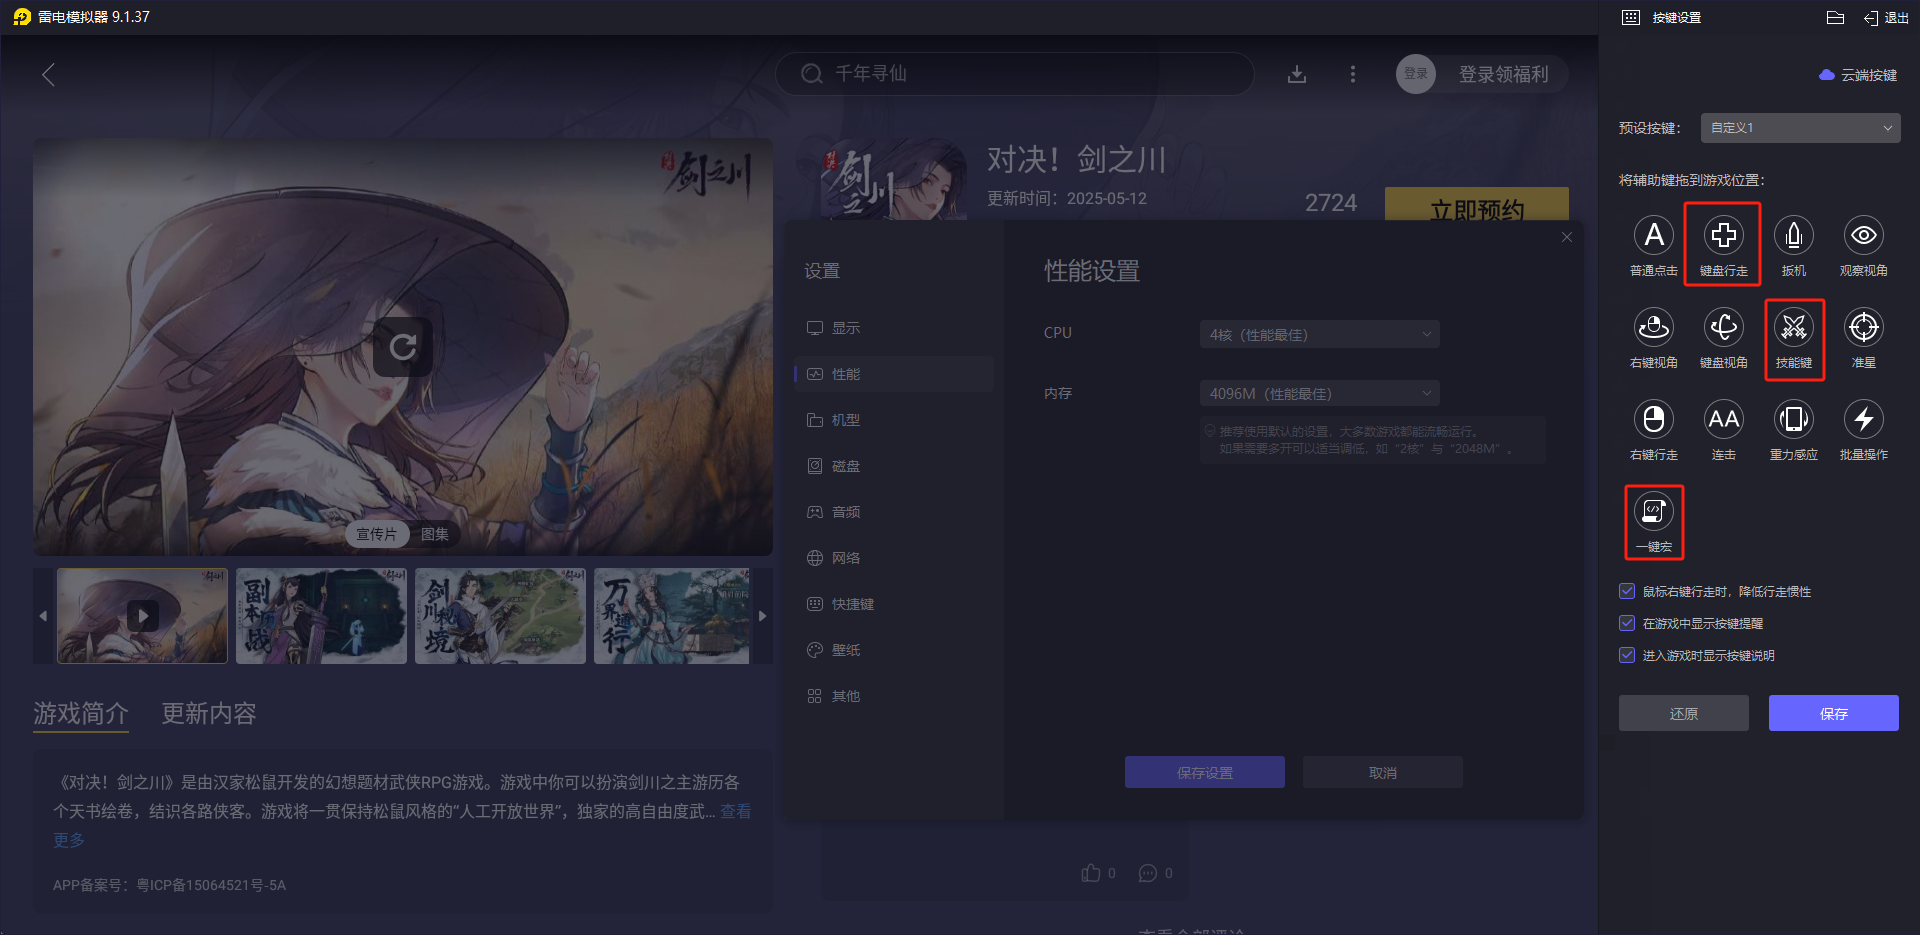
Task: Select the video thumbnail with play button
Action: coord(143,616)
